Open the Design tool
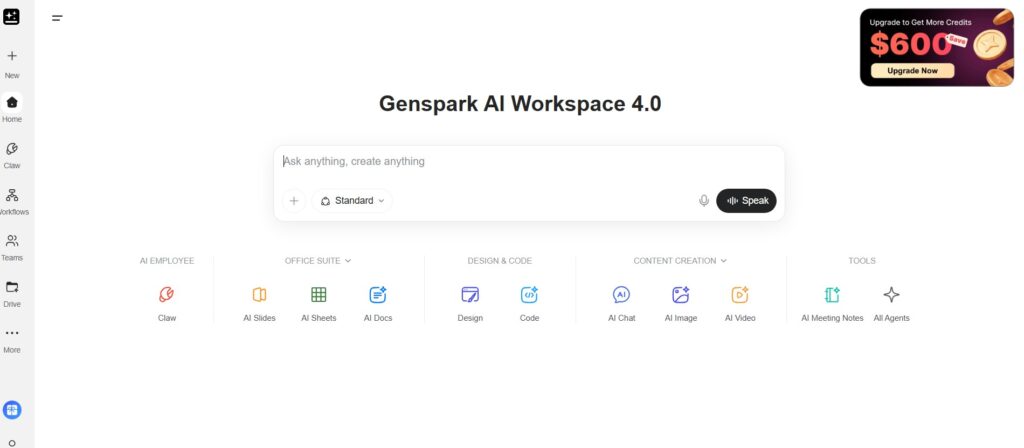Screen dimensions: 1024x448 (470, 304)
